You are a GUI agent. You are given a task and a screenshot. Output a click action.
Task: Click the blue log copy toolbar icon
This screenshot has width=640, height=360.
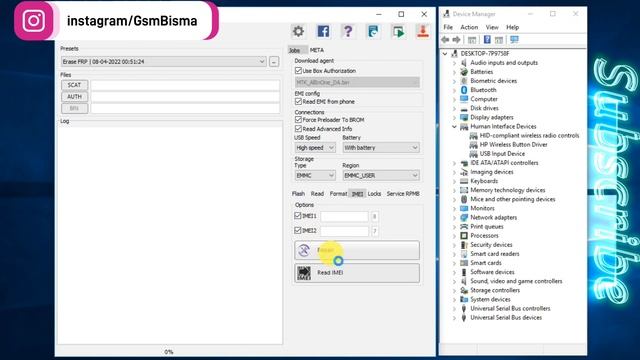pyautogui.click(x=373, y=31)
